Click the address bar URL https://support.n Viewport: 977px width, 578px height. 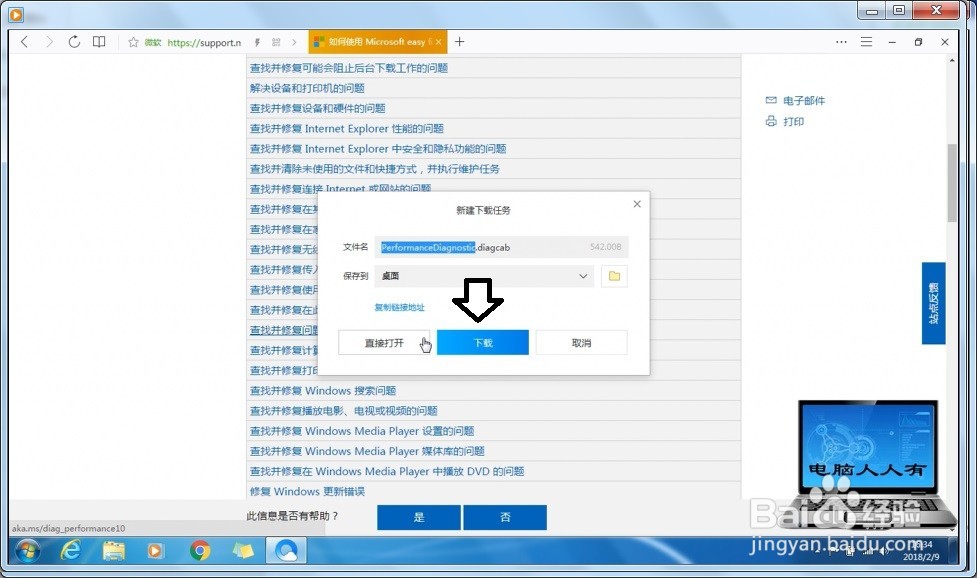click(204, 42)
